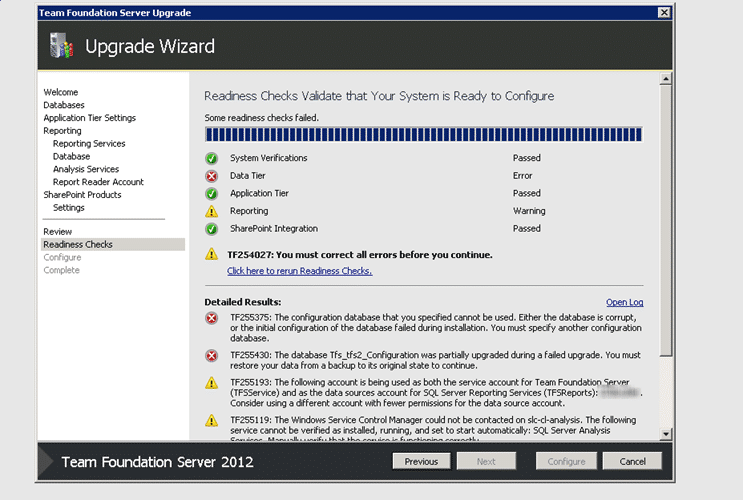The height and width of the screenshot is (500, 743).
Task: Open Reporting Services sub-step
Action: point(89,143)
